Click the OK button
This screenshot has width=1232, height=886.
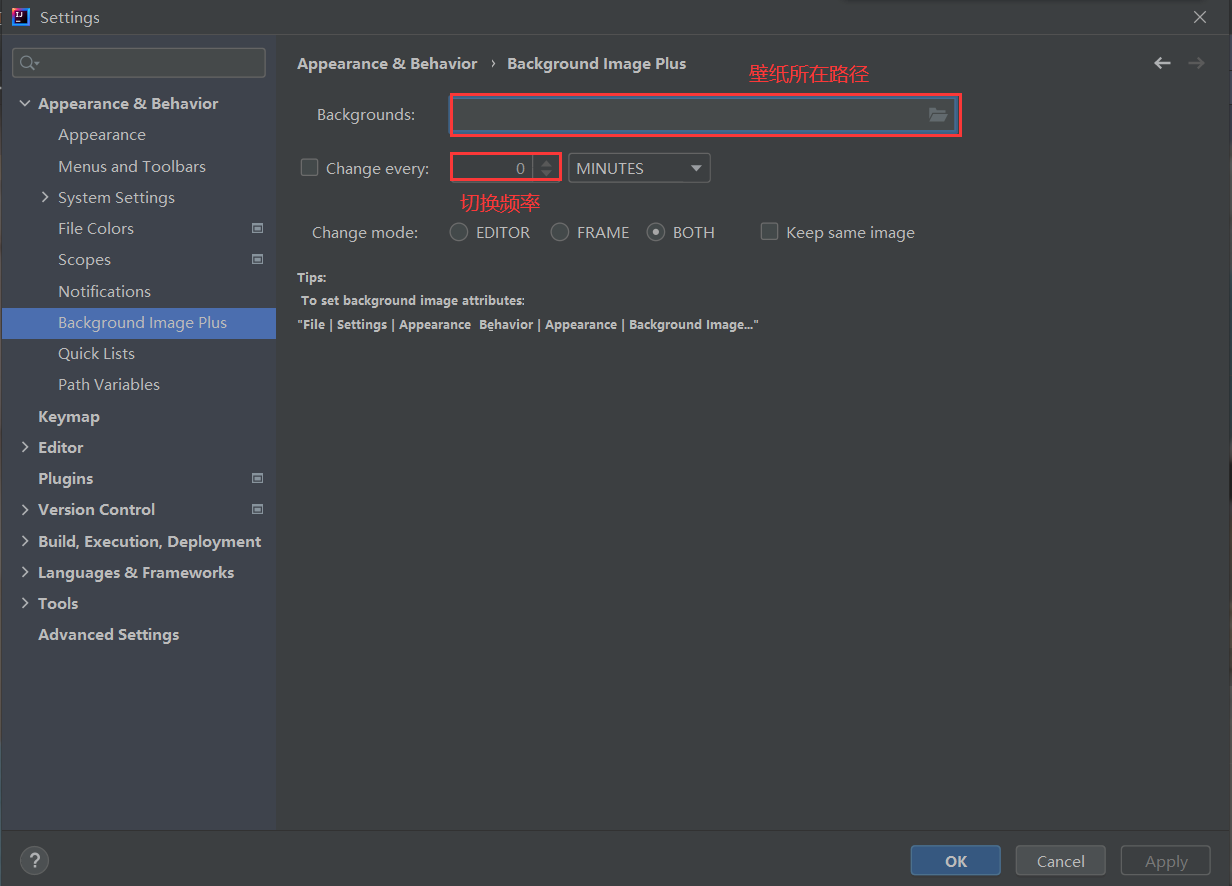pos(956,861)
